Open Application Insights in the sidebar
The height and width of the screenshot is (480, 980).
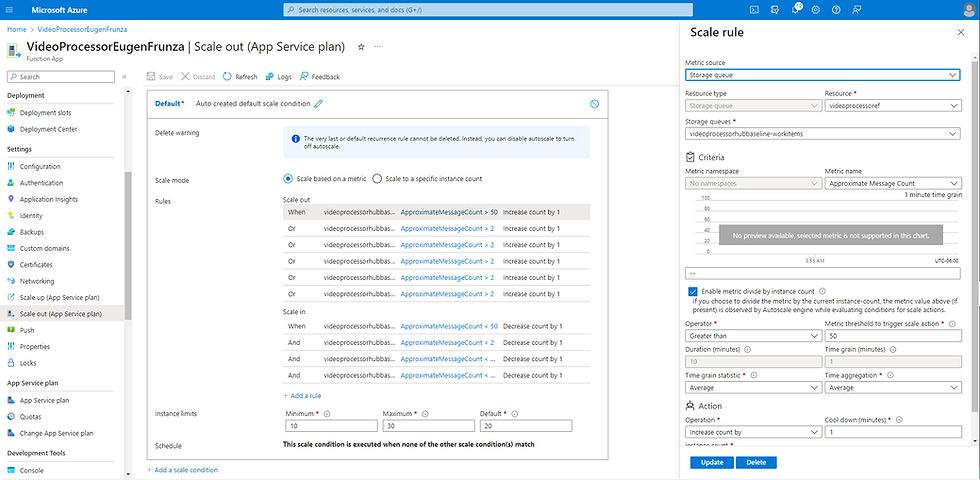[49, 199]
